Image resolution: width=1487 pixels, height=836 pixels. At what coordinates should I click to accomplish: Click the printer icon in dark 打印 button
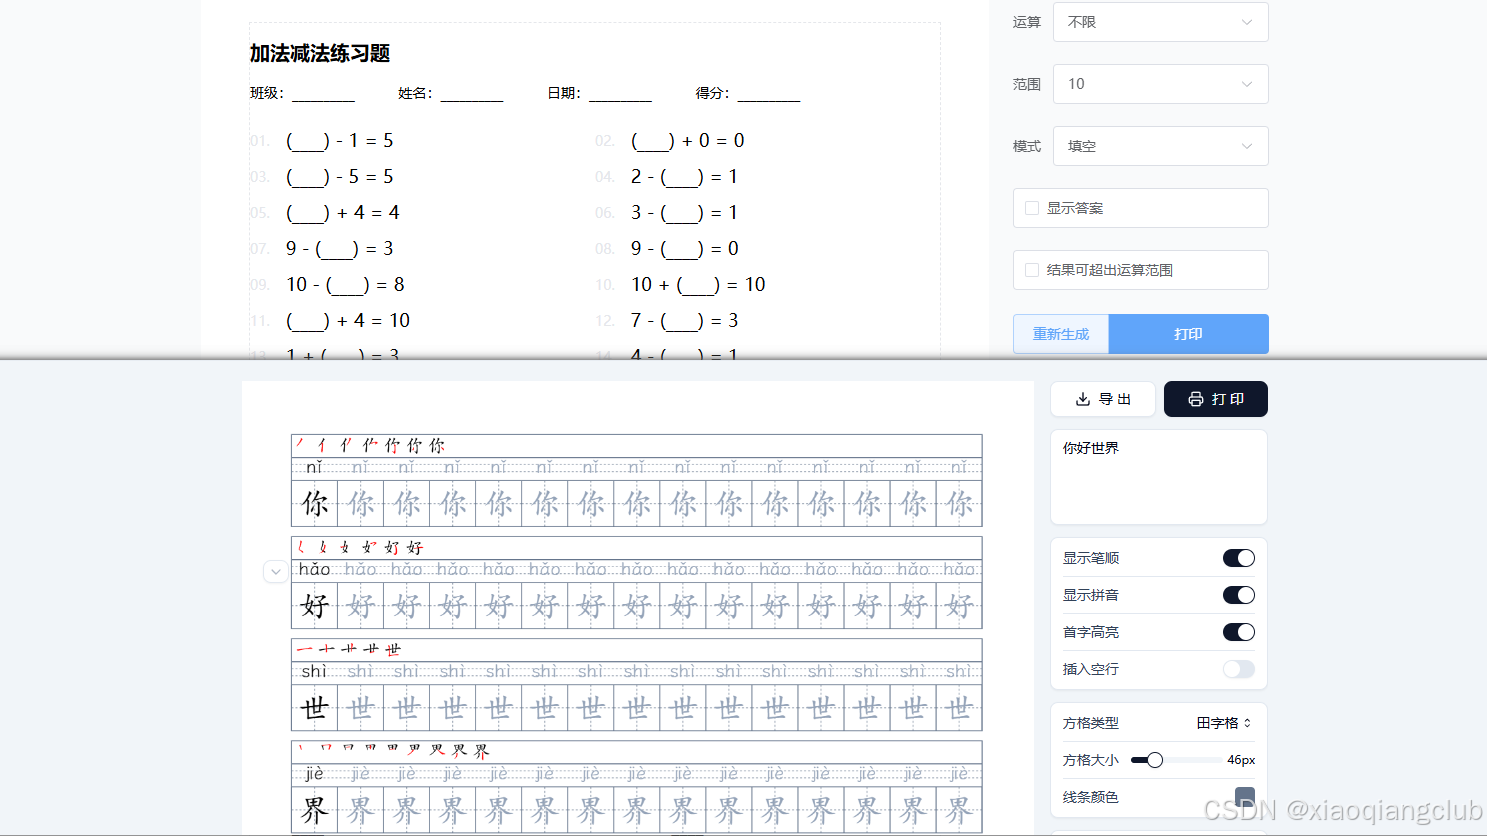pyautogui.click(x=1196, y=399)
